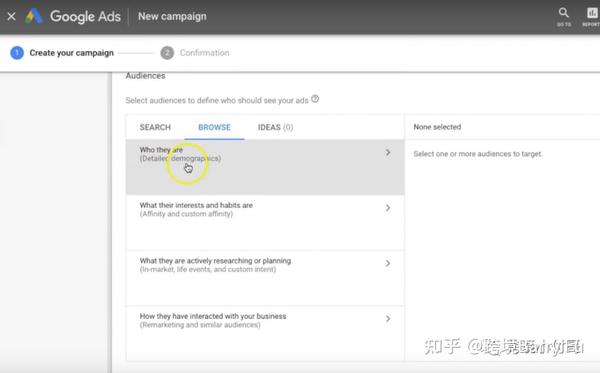600x373 pixels.
Task: Select Who they are audience category
Action: pyautogui.click(x=265, y=167)
